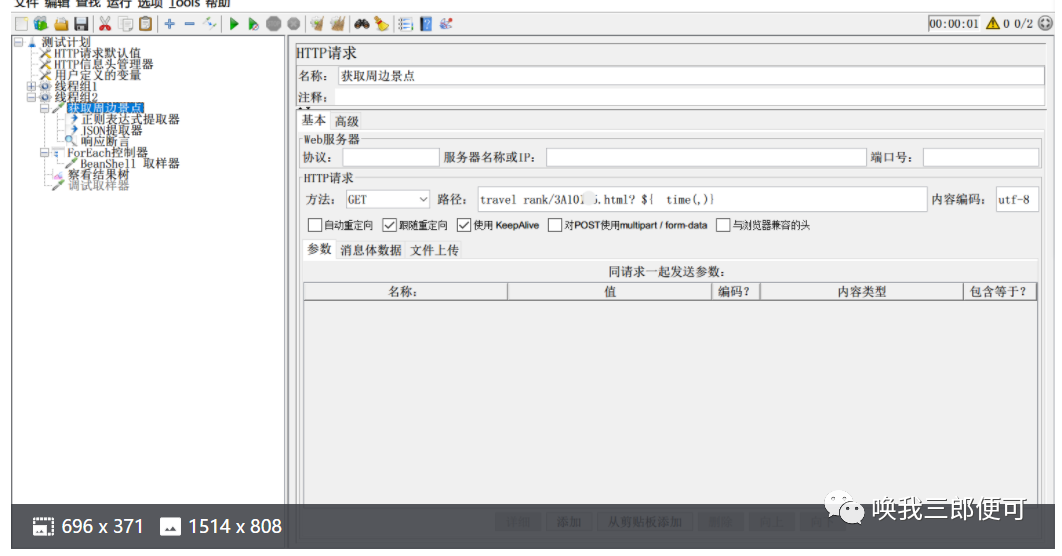Open the Templates toolbar icon
The height and width of the screenshot is (556, 1062).
[x=41, y=24]
